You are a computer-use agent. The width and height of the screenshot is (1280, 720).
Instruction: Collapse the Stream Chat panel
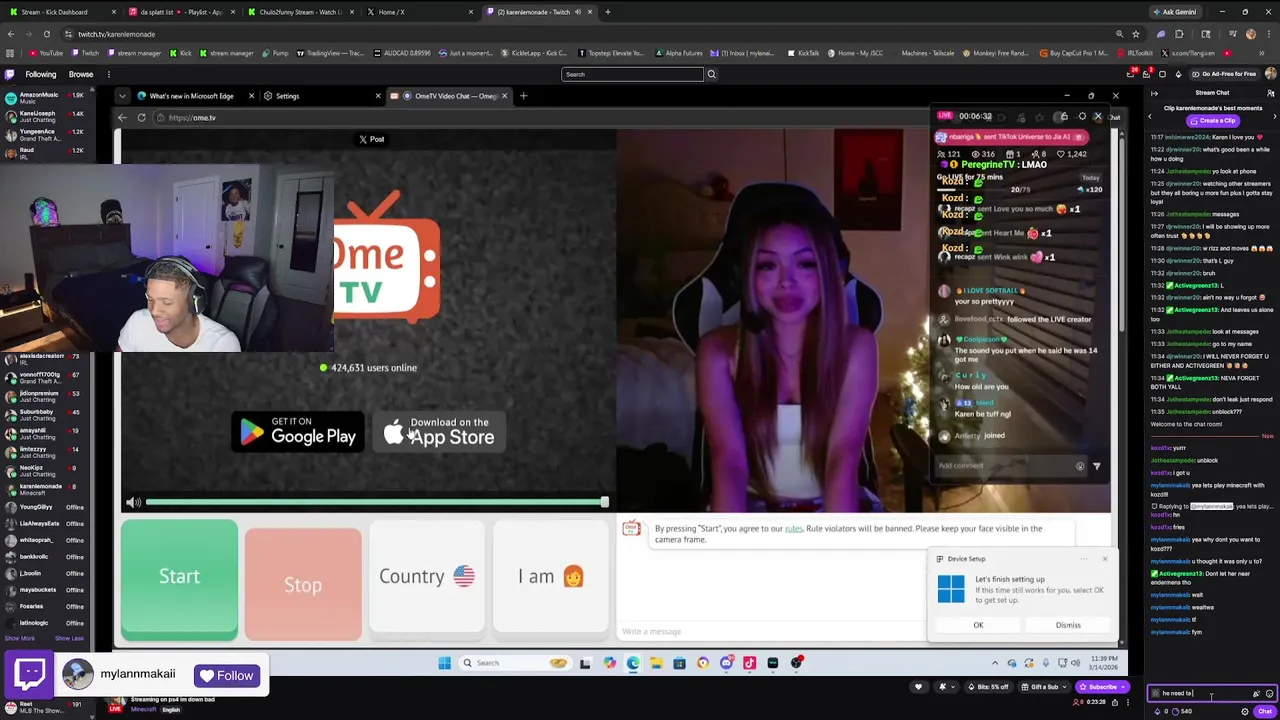(x=1154, y=93)
